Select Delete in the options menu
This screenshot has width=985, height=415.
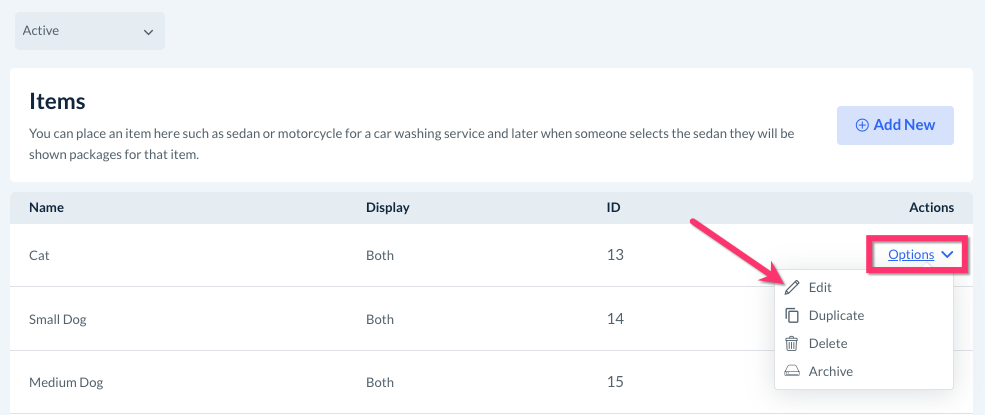coord(828,343)
